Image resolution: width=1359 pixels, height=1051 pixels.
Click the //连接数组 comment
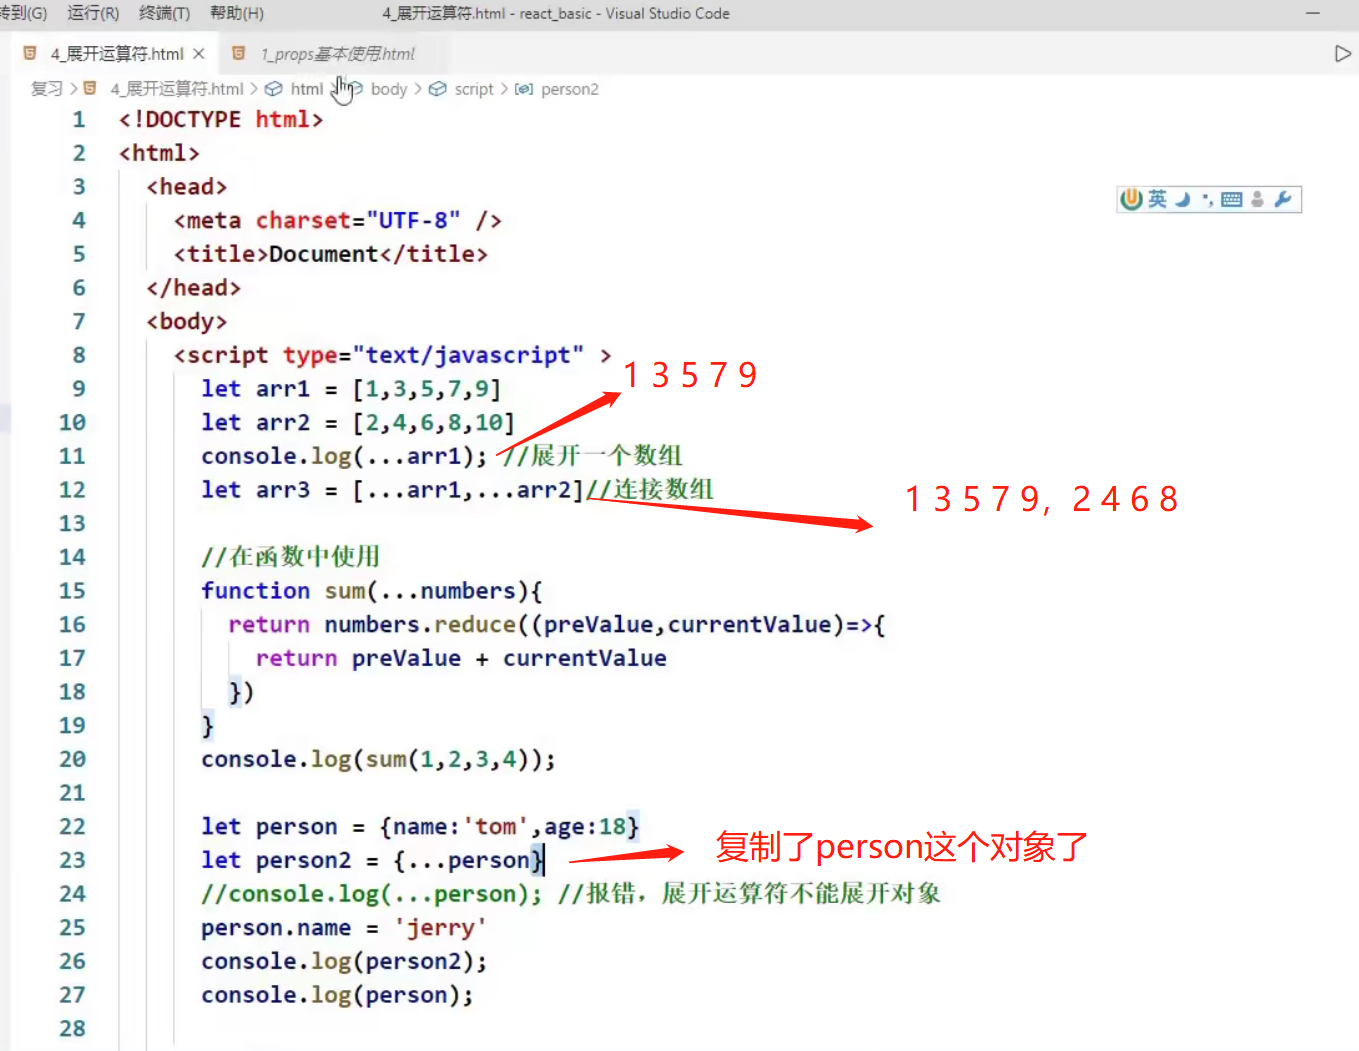click(650, 490)
